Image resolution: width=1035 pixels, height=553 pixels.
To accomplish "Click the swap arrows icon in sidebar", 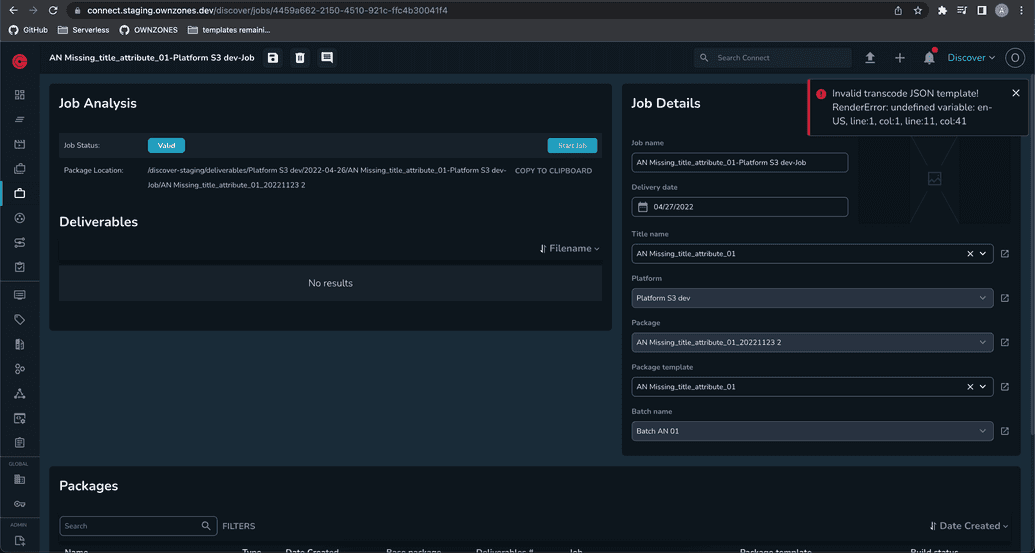I will [20, 243].
